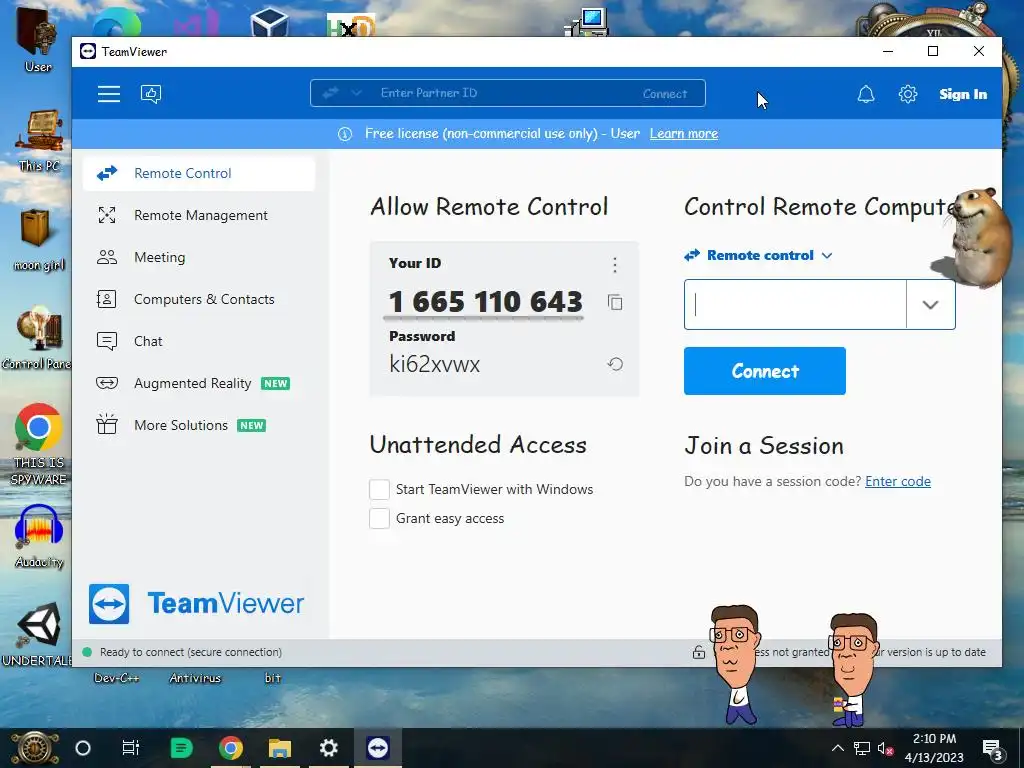Click the muted volume tray icon
Screen dimensions: 1024x768
pos(886,748)
